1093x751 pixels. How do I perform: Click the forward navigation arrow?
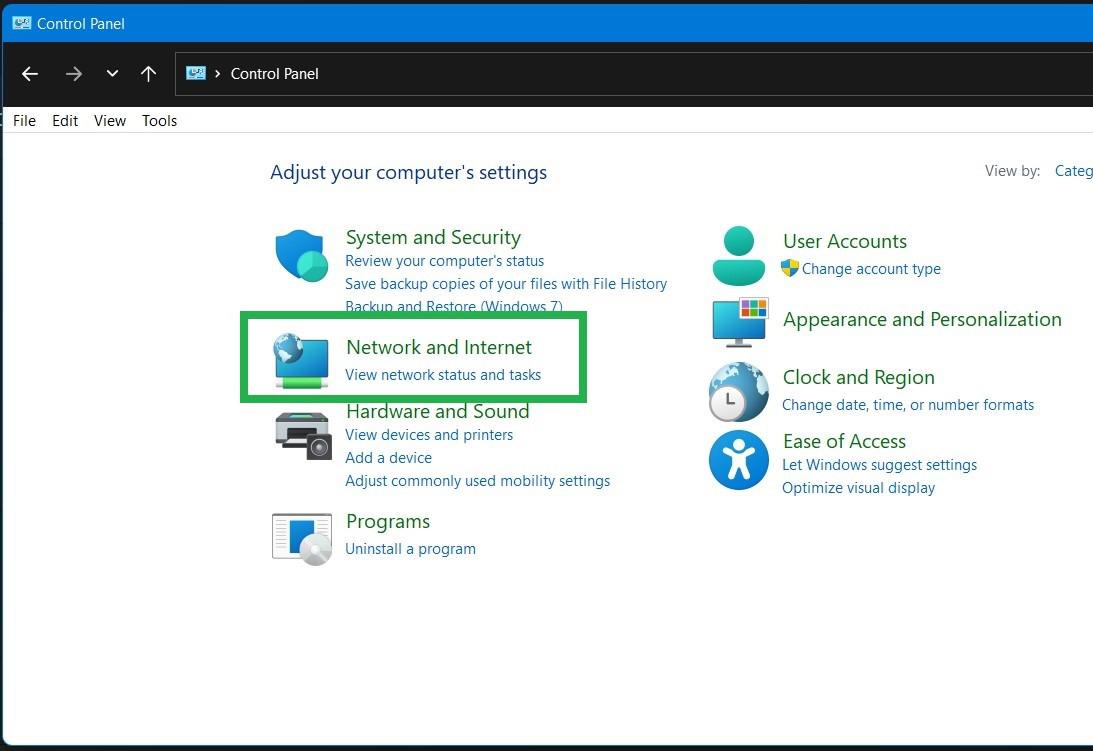(x=74, y=74)
